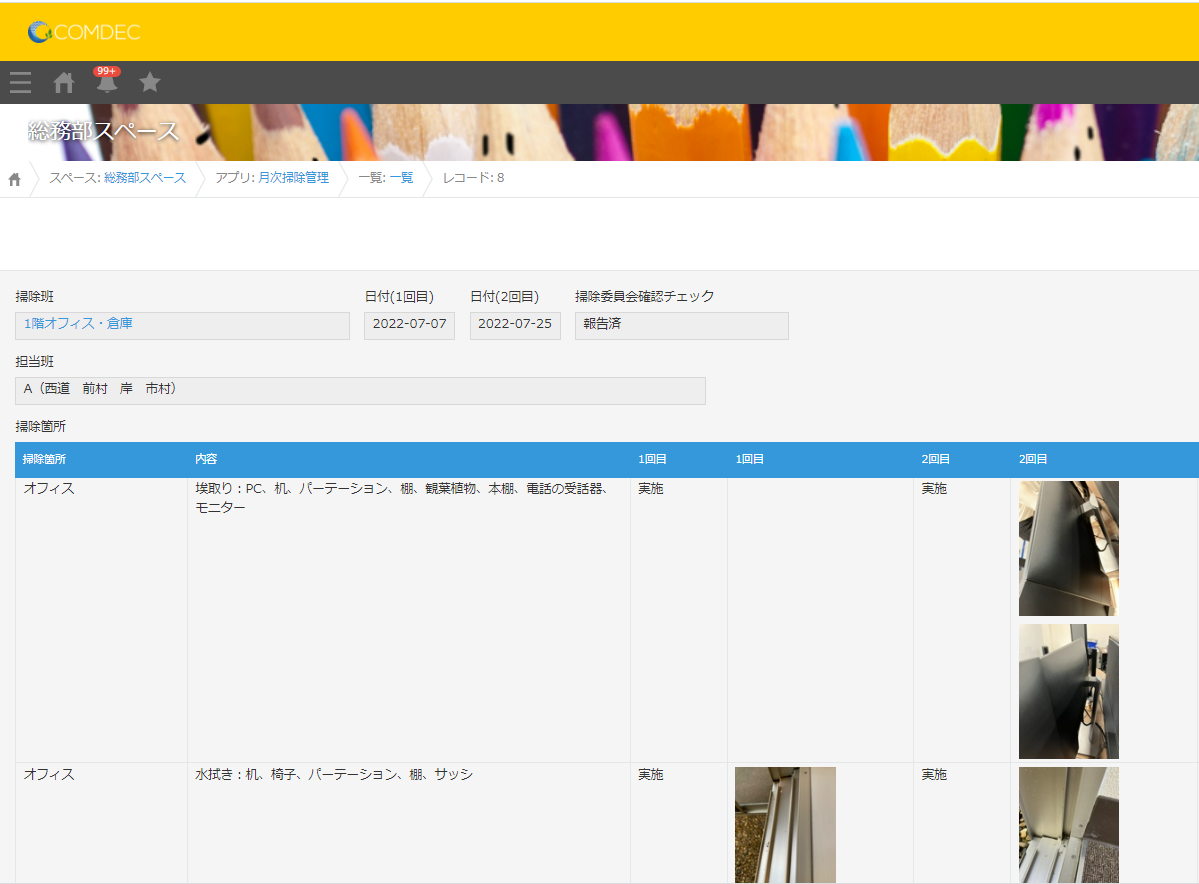The width and height of the screenshot is (1199, 884).
Task: Click the レコード: 8 breadcrumb text
Action: click(x=473, y=177)
